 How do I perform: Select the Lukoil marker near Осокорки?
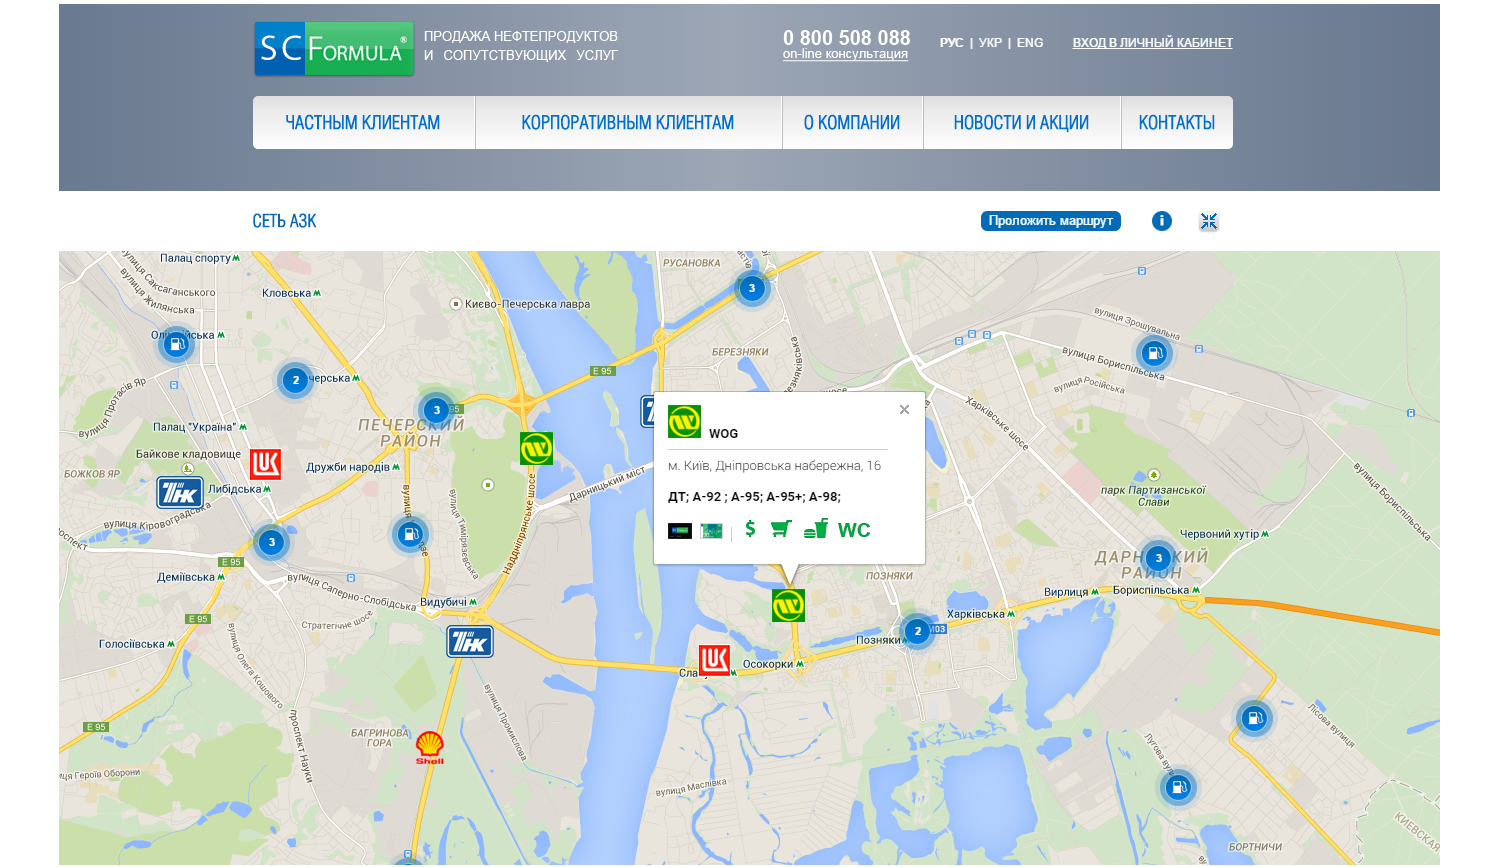[x=714, y=660]
